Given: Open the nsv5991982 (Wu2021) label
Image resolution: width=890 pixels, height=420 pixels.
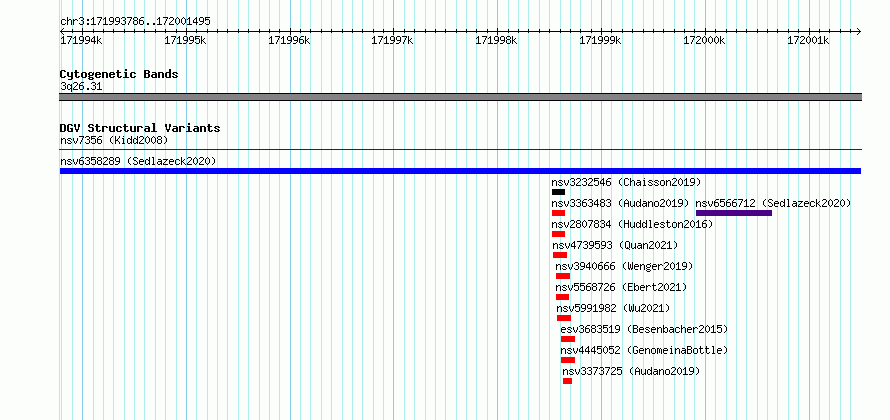Looking at the screenshot, I should [x=613, y=308].
